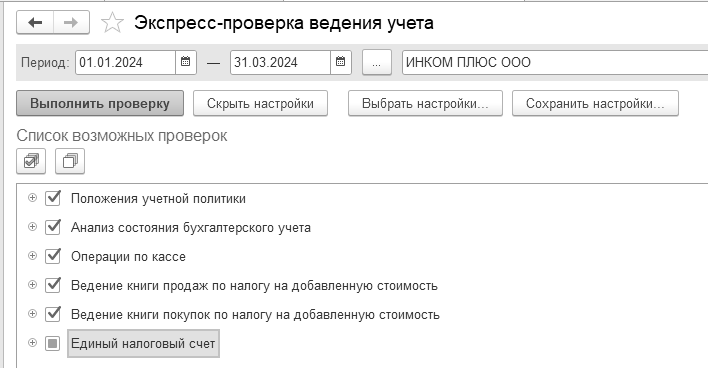Click Выполнить проверку button
This screenshot has height=368, width=708.
tap(100, 103)
